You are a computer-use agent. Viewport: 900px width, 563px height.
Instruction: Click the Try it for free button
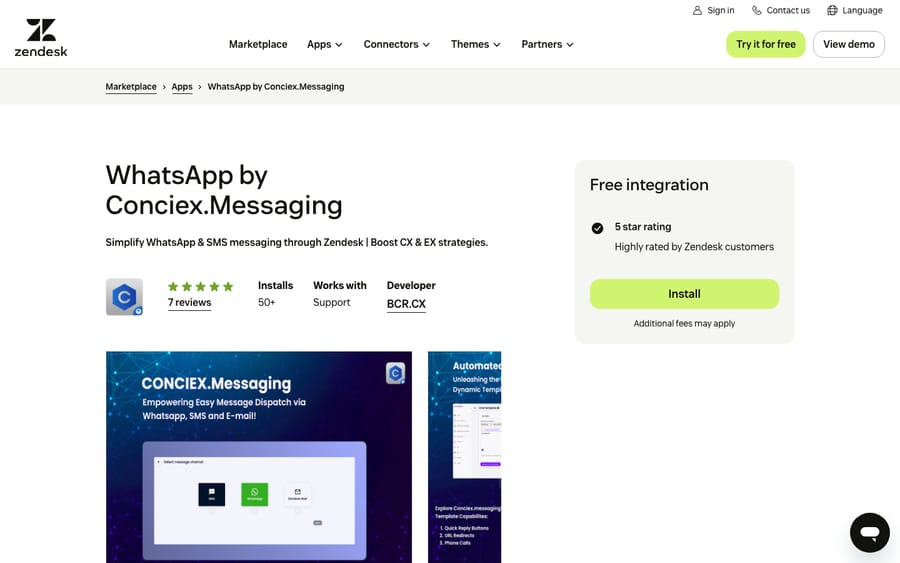(766, 44)
